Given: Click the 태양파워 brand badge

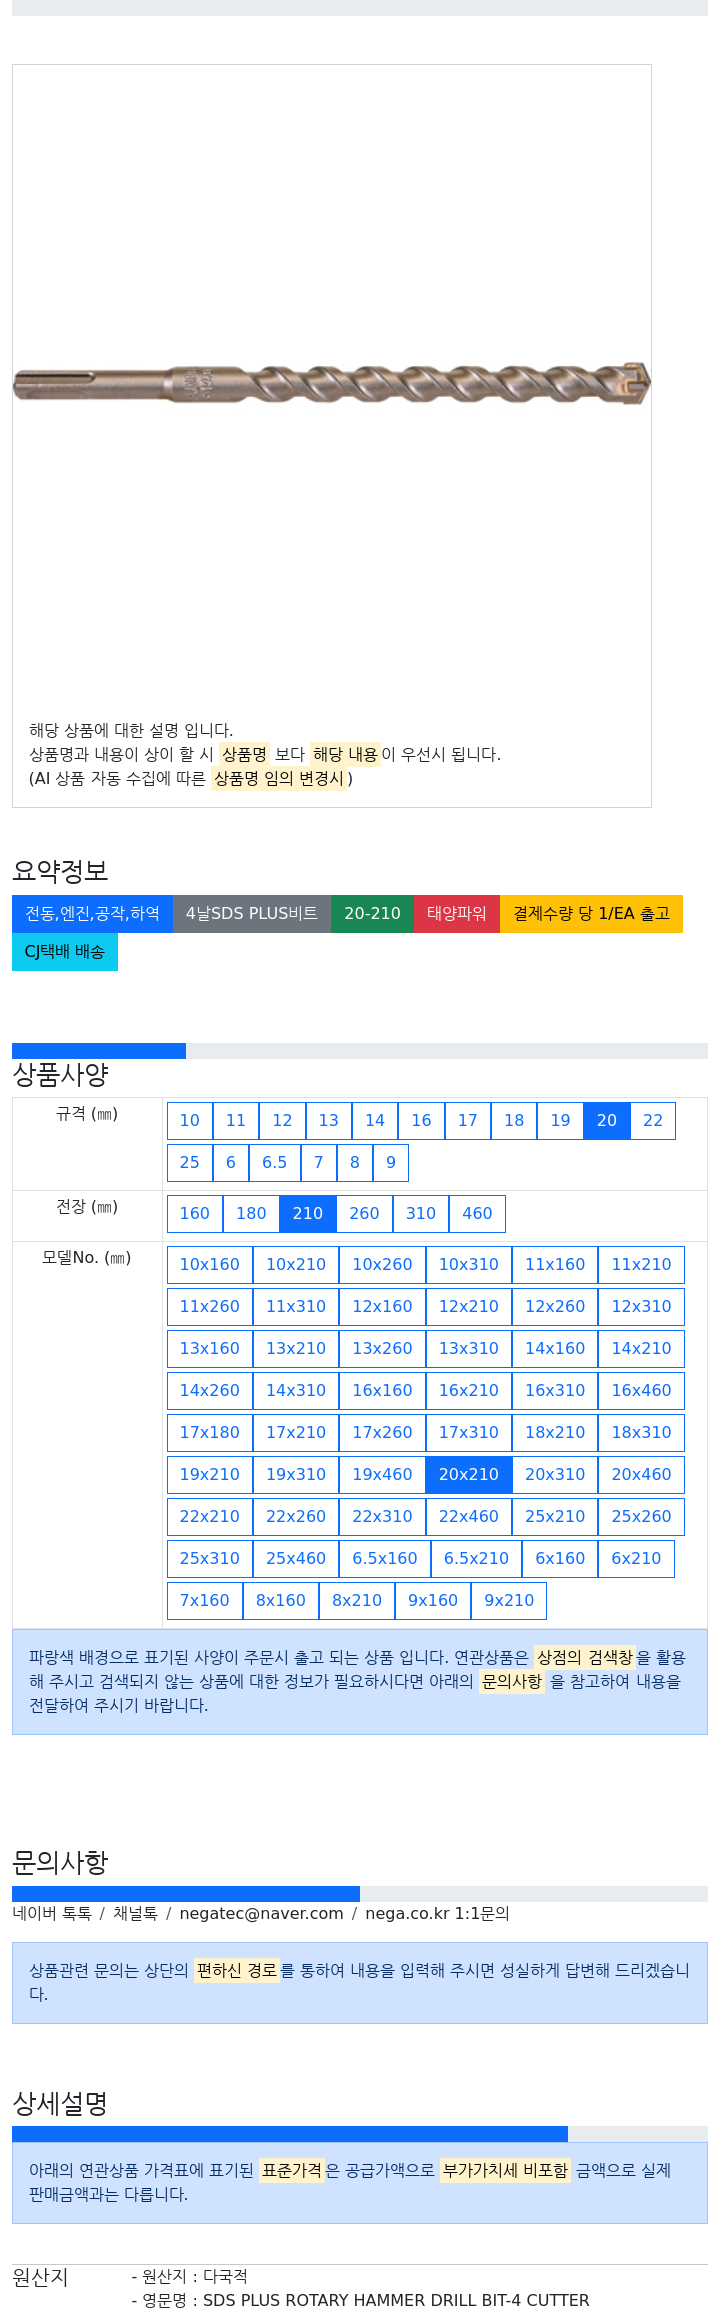Looking at the screenshot, I should tap(457, 914).
